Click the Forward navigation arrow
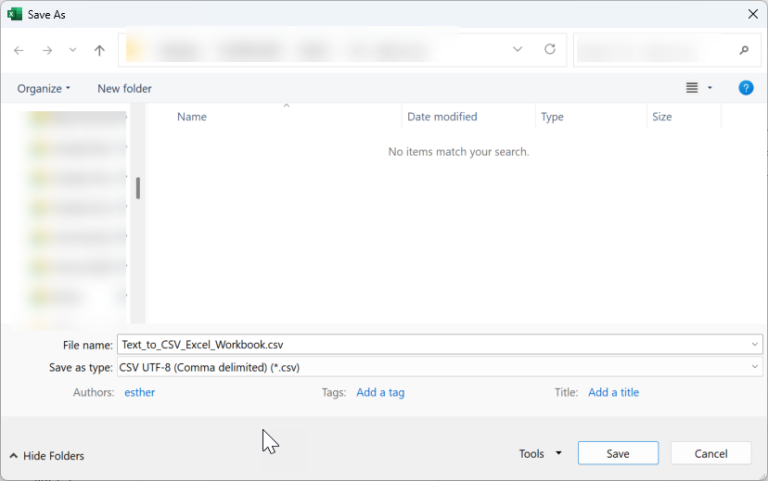768x481 pixels. point(47,50)
